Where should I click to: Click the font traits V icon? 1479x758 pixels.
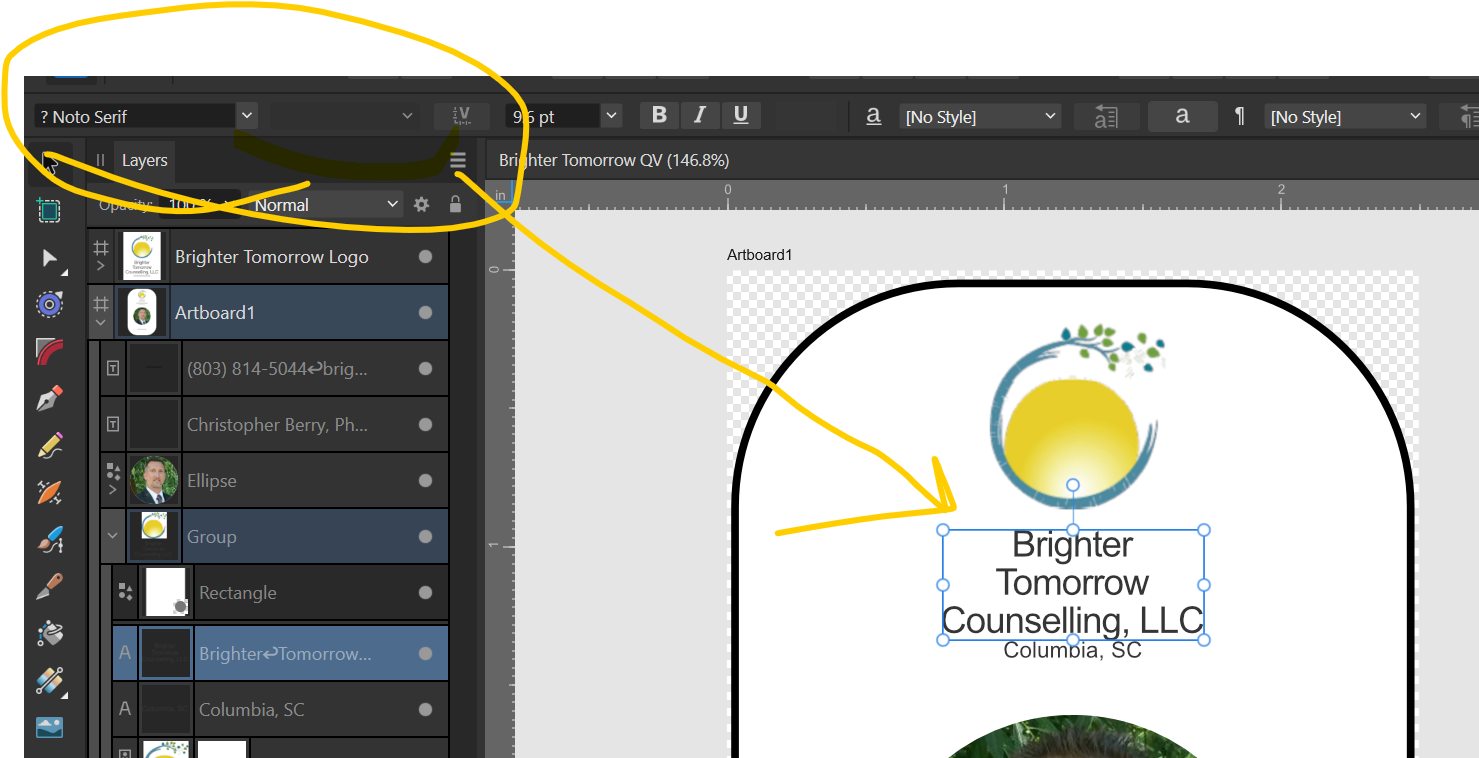point(461,116)
